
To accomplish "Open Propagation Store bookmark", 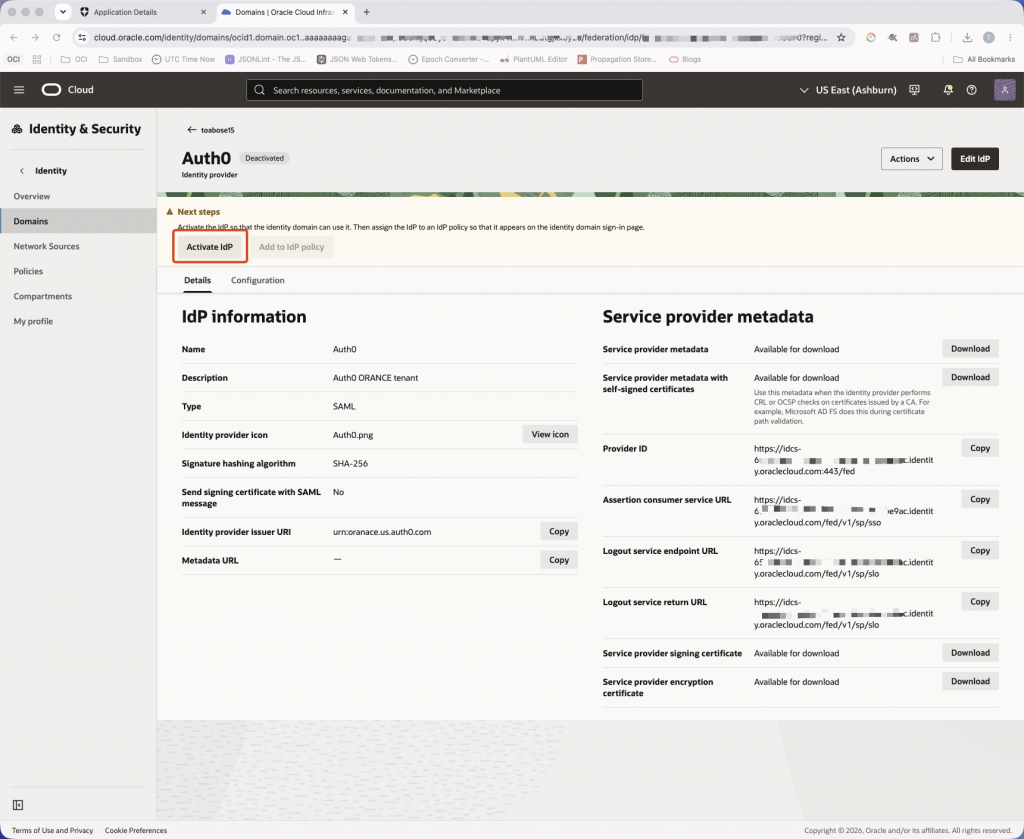I will 617,59.
